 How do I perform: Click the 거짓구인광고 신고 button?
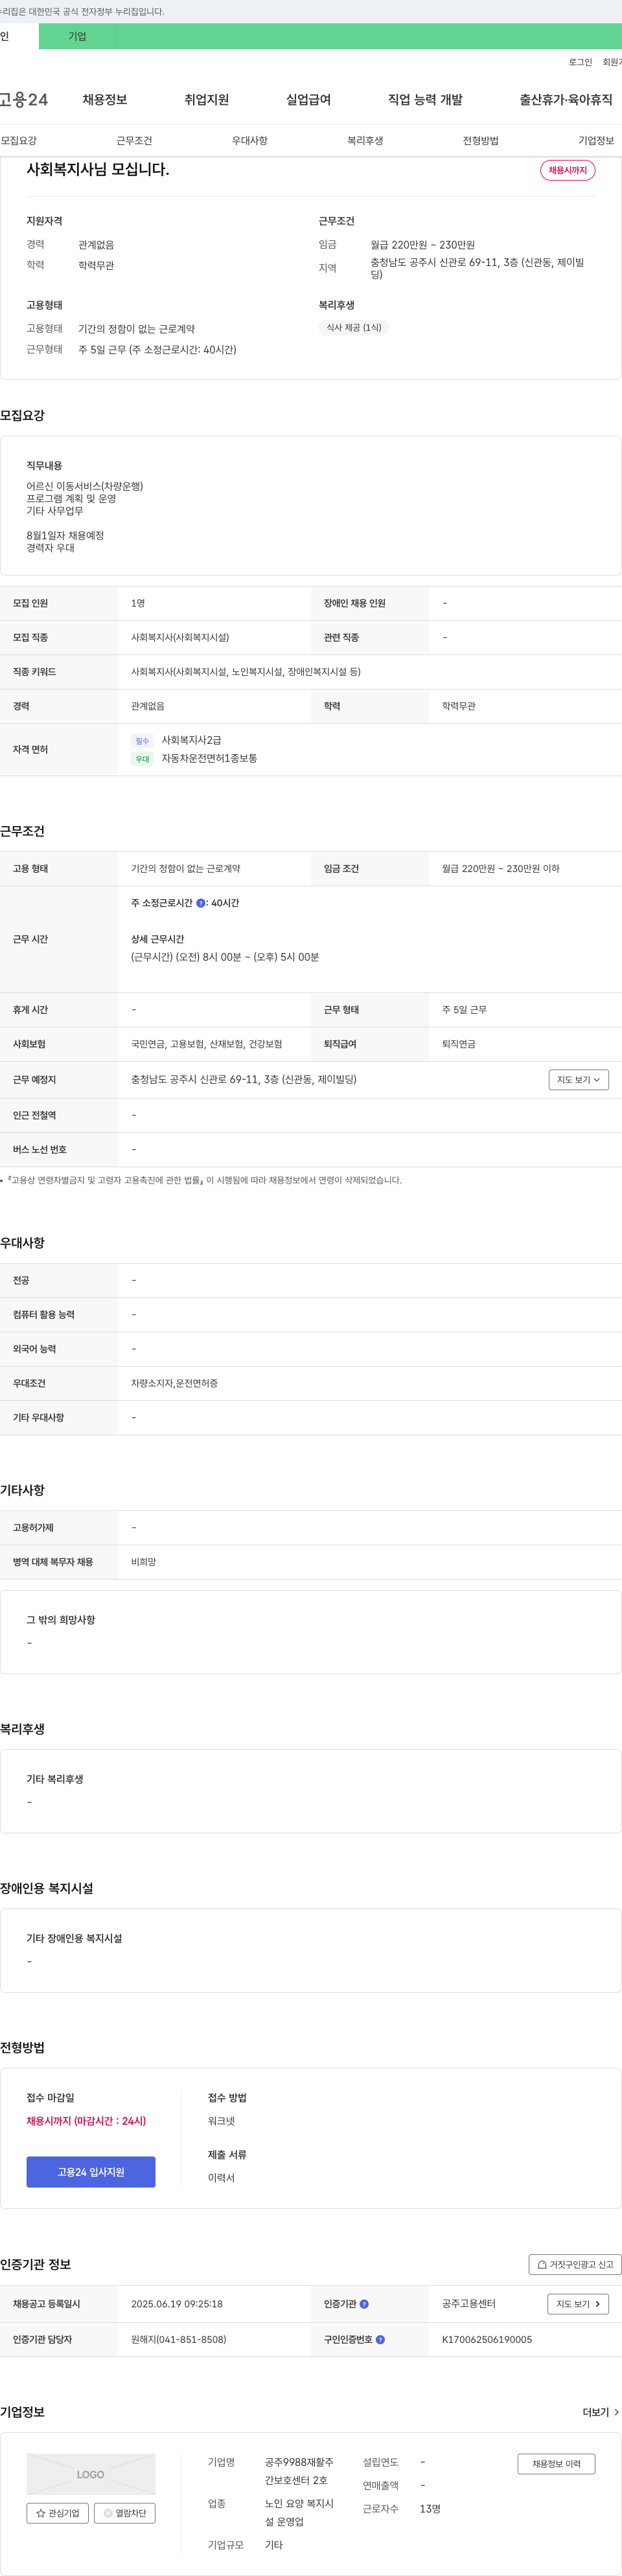[x=575, y=2265]
